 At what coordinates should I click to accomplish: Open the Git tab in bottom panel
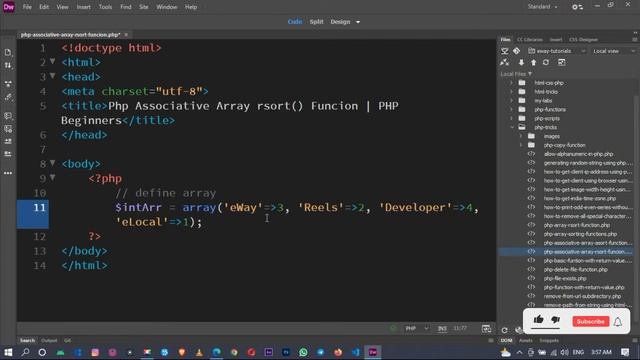click(x=67, y=340)
